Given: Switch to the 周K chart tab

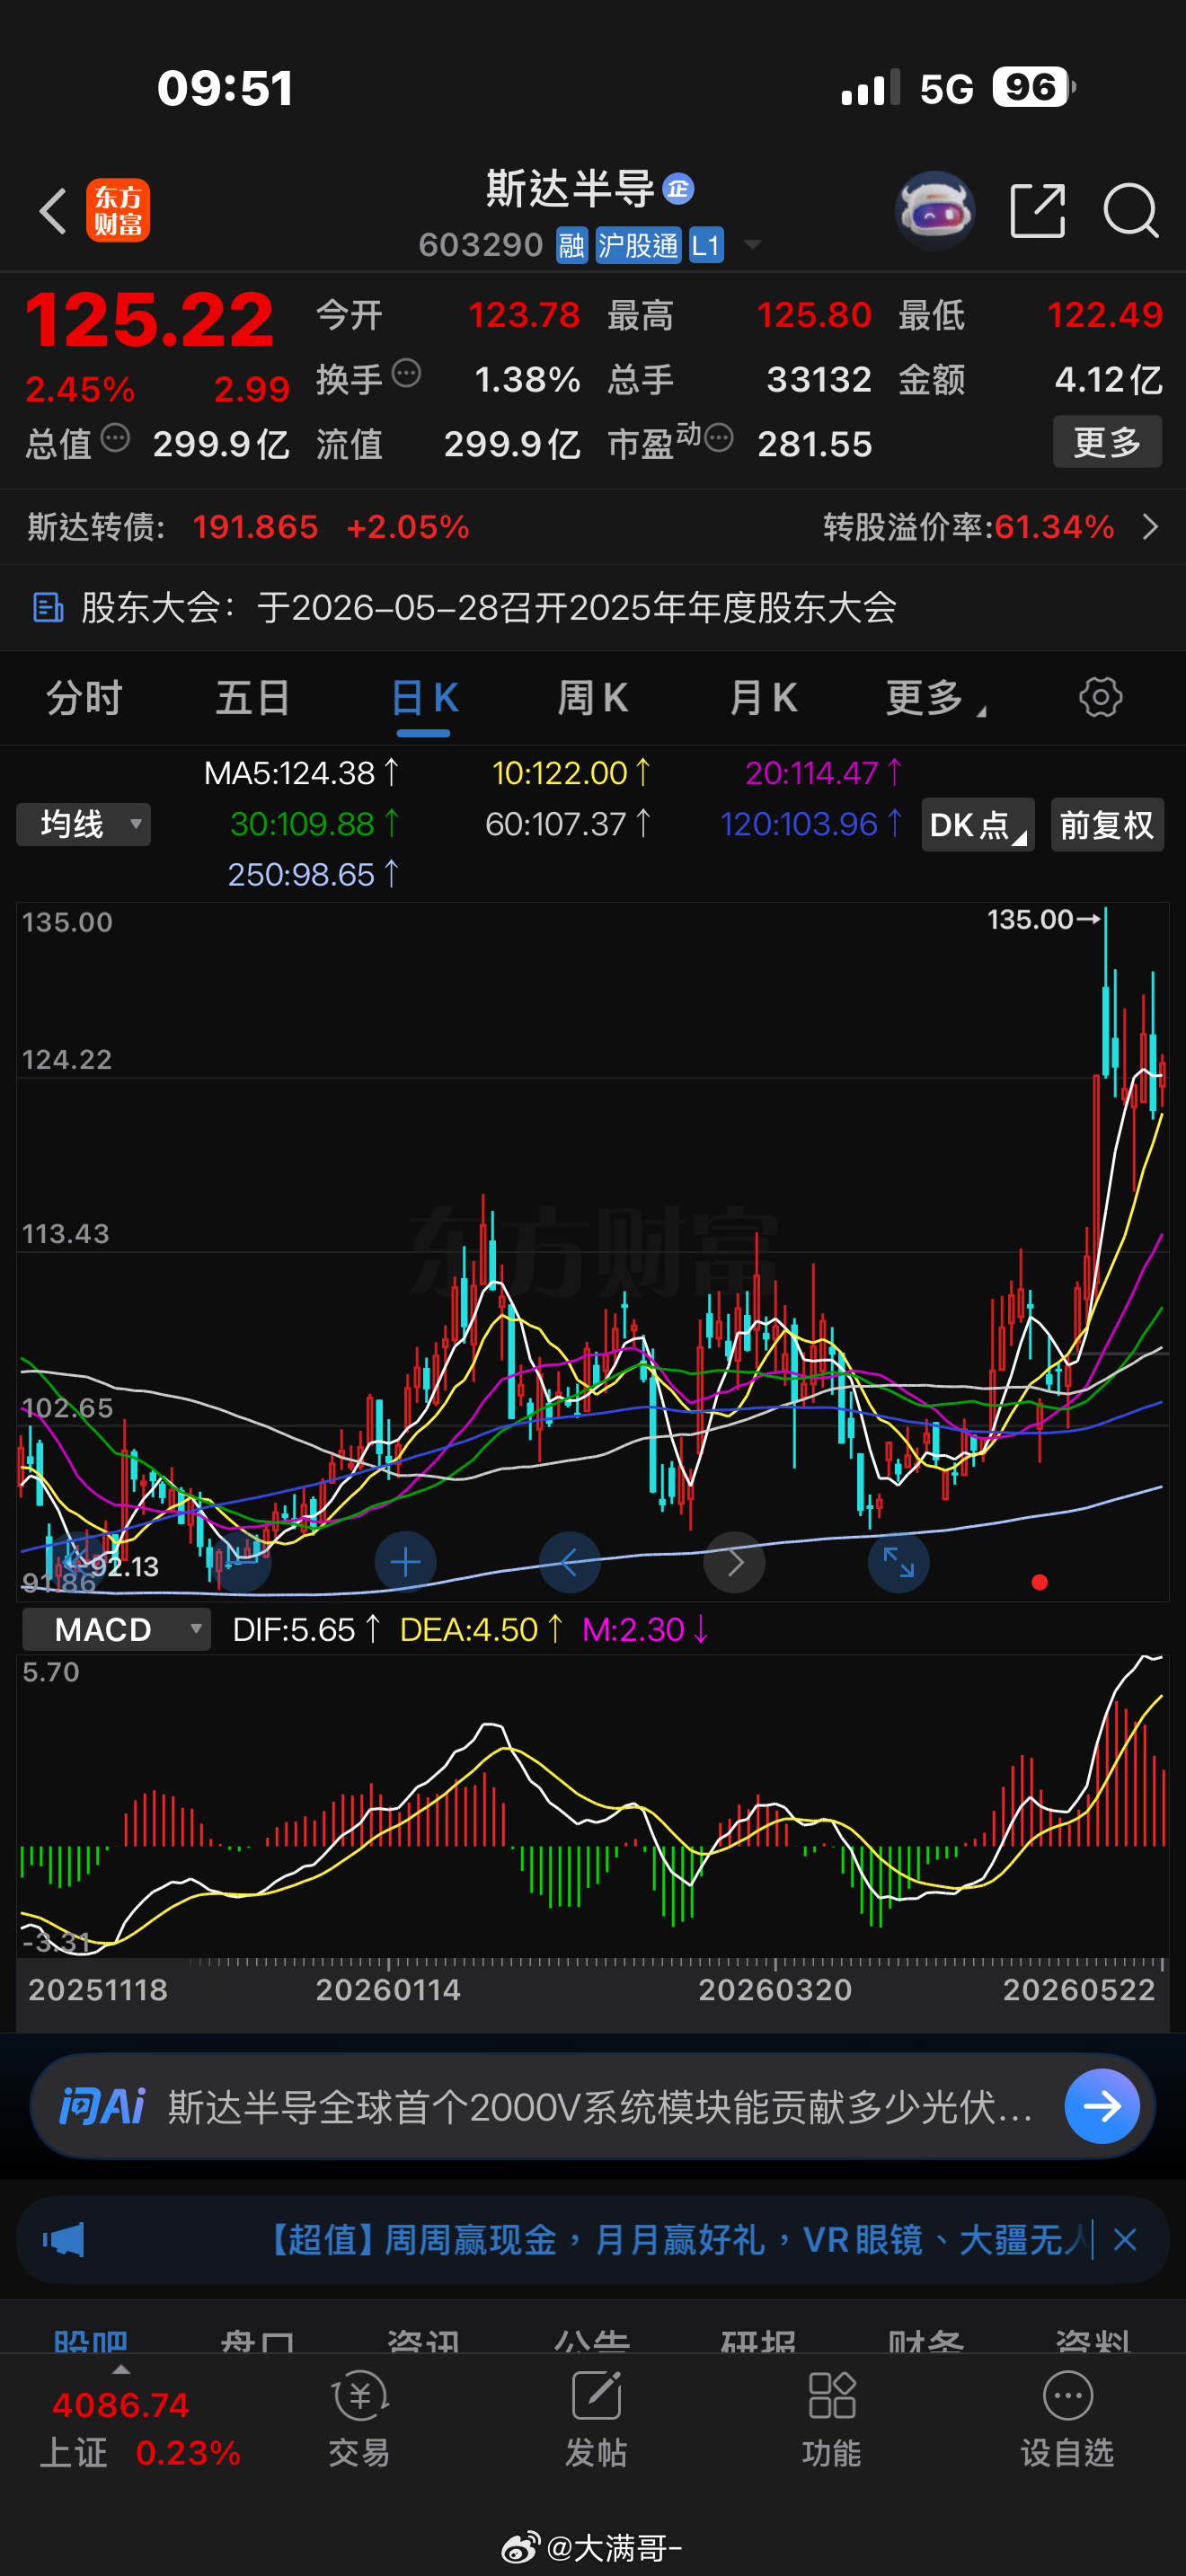Looking at the screenshot, I should [593, 698].
